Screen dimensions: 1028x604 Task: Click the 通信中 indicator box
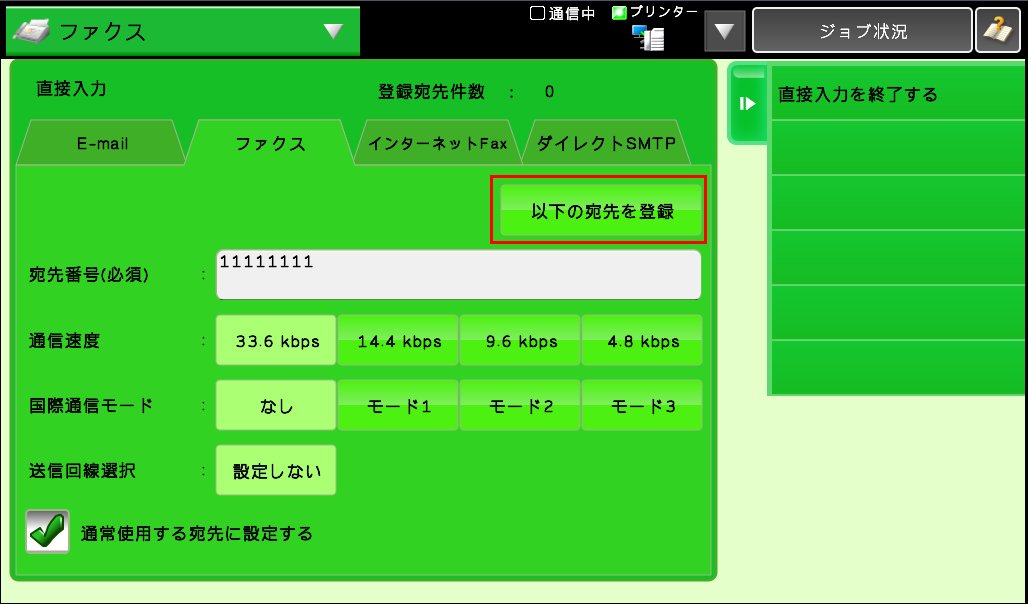pos(537,14)
